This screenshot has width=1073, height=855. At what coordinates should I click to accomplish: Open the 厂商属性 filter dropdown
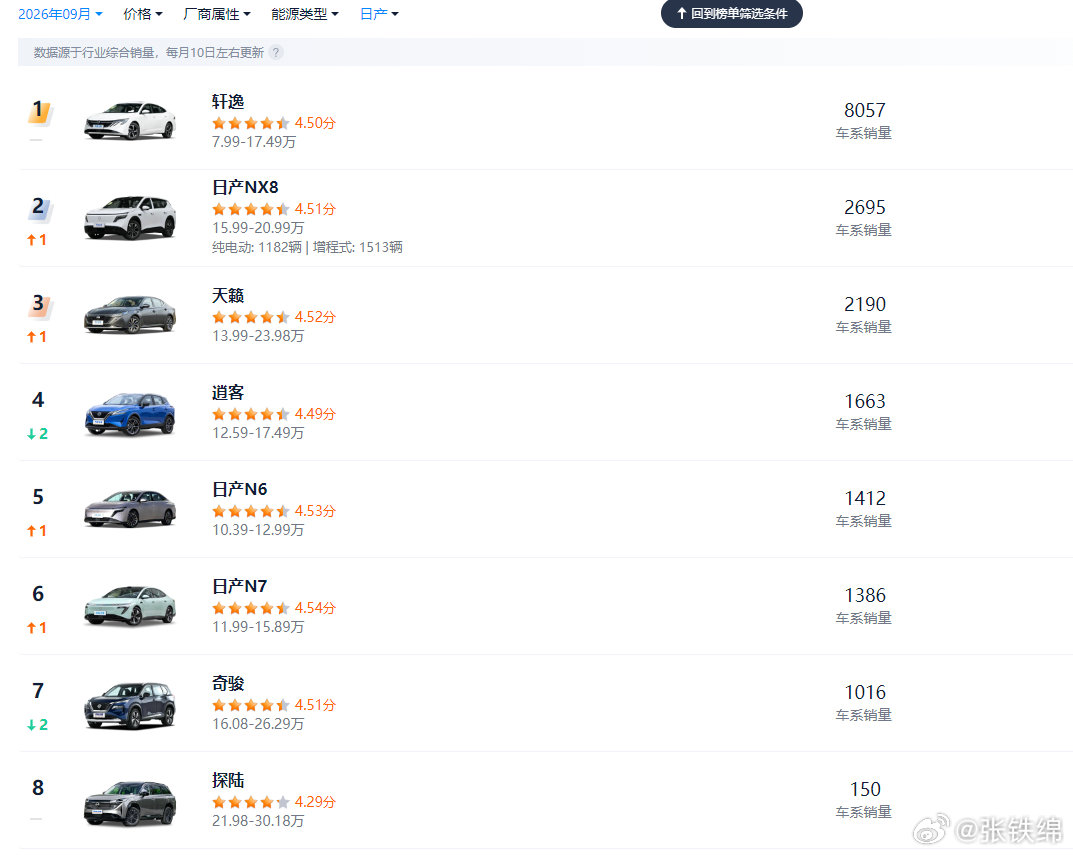click(x=217, y=14)
